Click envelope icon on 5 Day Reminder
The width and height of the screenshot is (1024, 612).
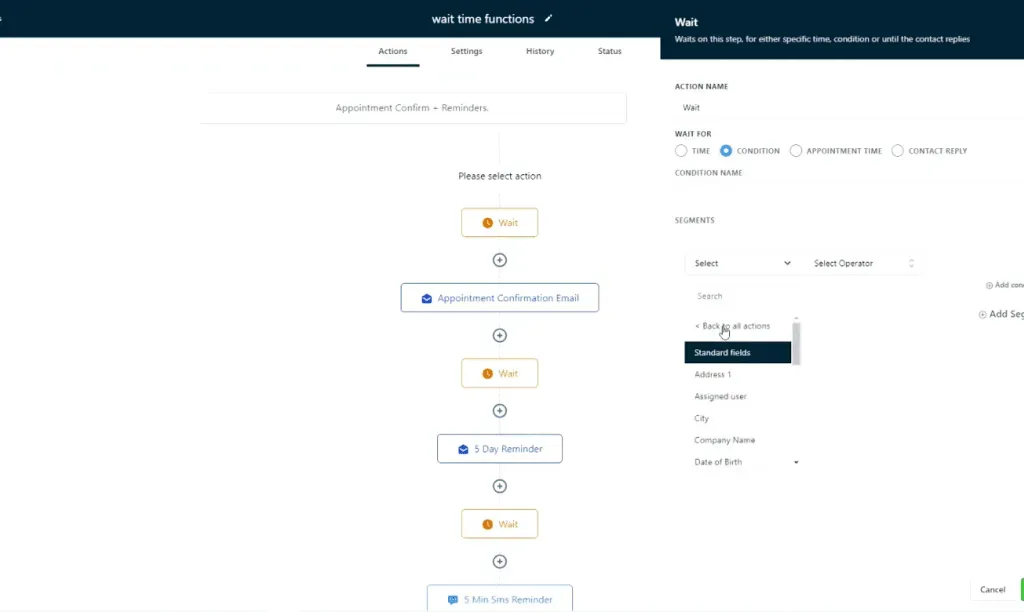tap(463, 449)
